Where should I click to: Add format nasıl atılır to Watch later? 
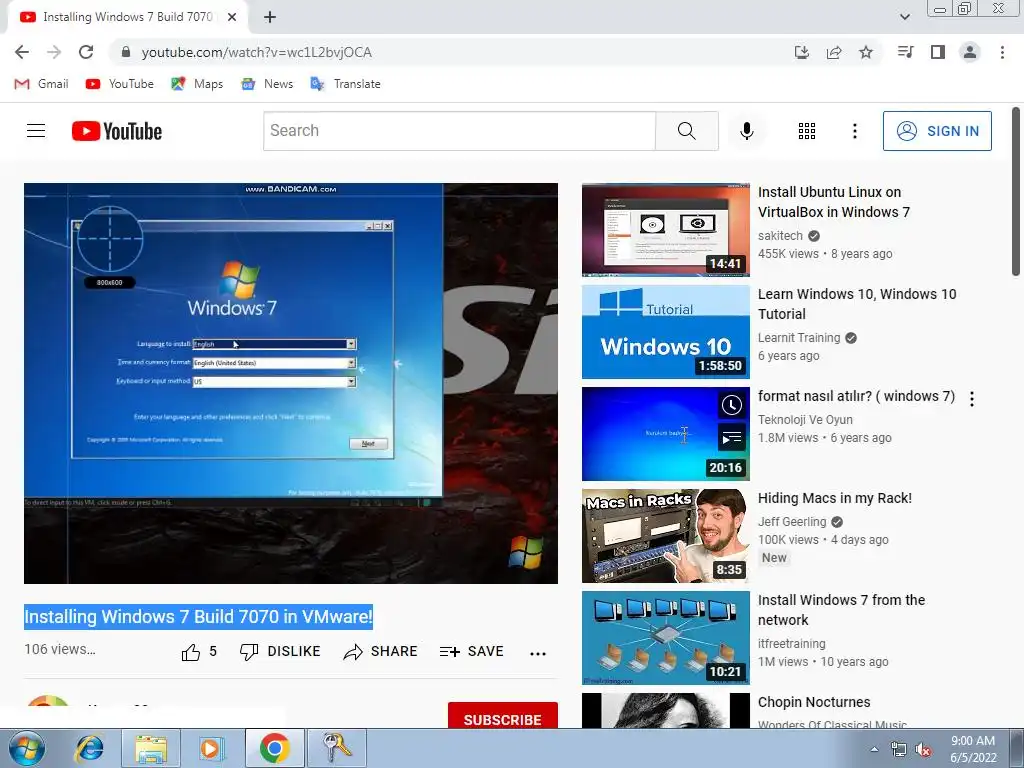click(x=731, y=405)
